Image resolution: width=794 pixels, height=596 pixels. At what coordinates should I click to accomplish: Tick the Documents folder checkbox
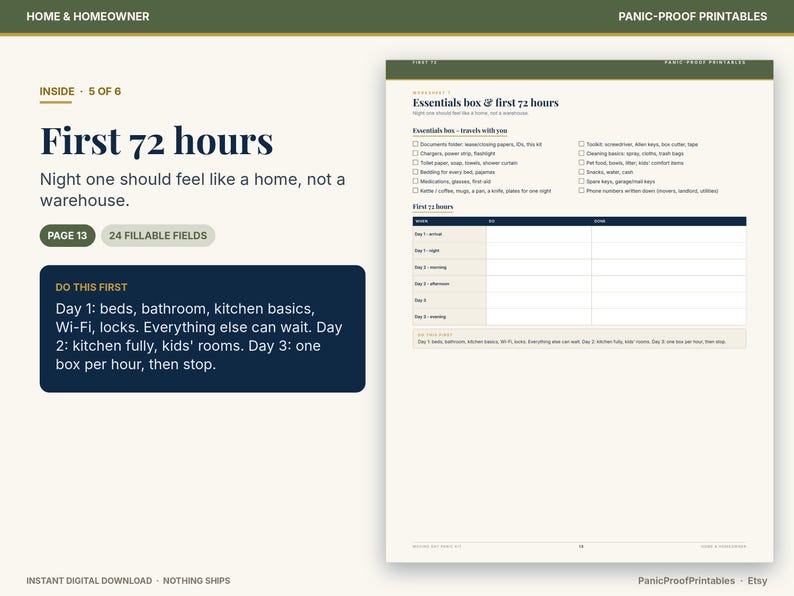(x=415, y=144)
